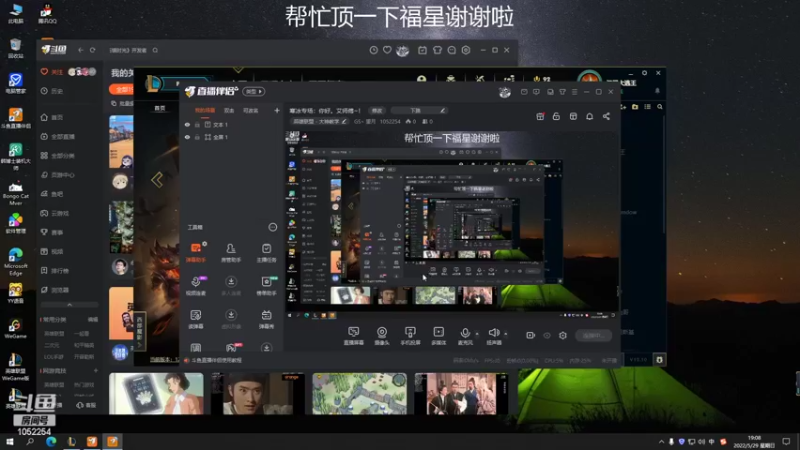The image size is (800, 450).
Task: Click 修改 button beside stream title
Action: click(377, 110)
